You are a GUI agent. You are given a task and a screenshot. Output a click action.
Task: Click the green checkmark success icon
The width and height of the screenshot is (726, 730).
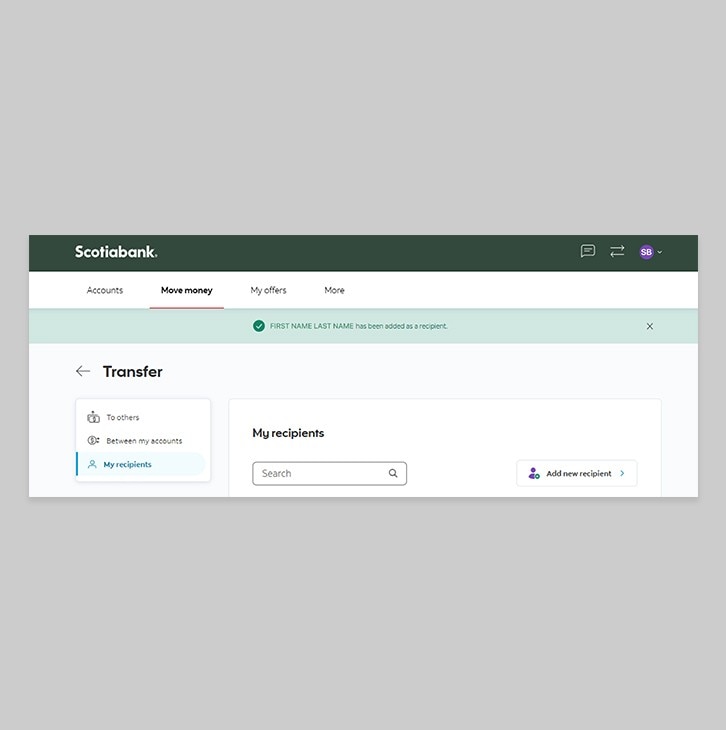click(x=259, y=326)
